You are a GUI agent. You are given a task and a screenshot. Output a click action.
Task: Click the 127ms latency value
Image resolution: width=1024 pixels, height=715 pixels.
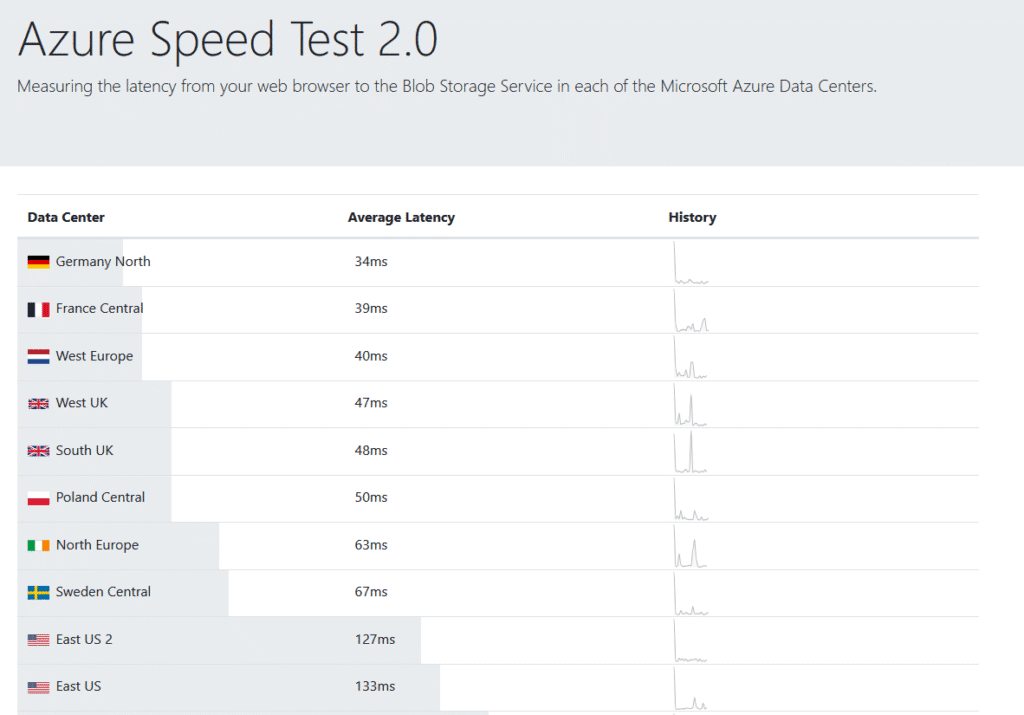coord(375,639)
